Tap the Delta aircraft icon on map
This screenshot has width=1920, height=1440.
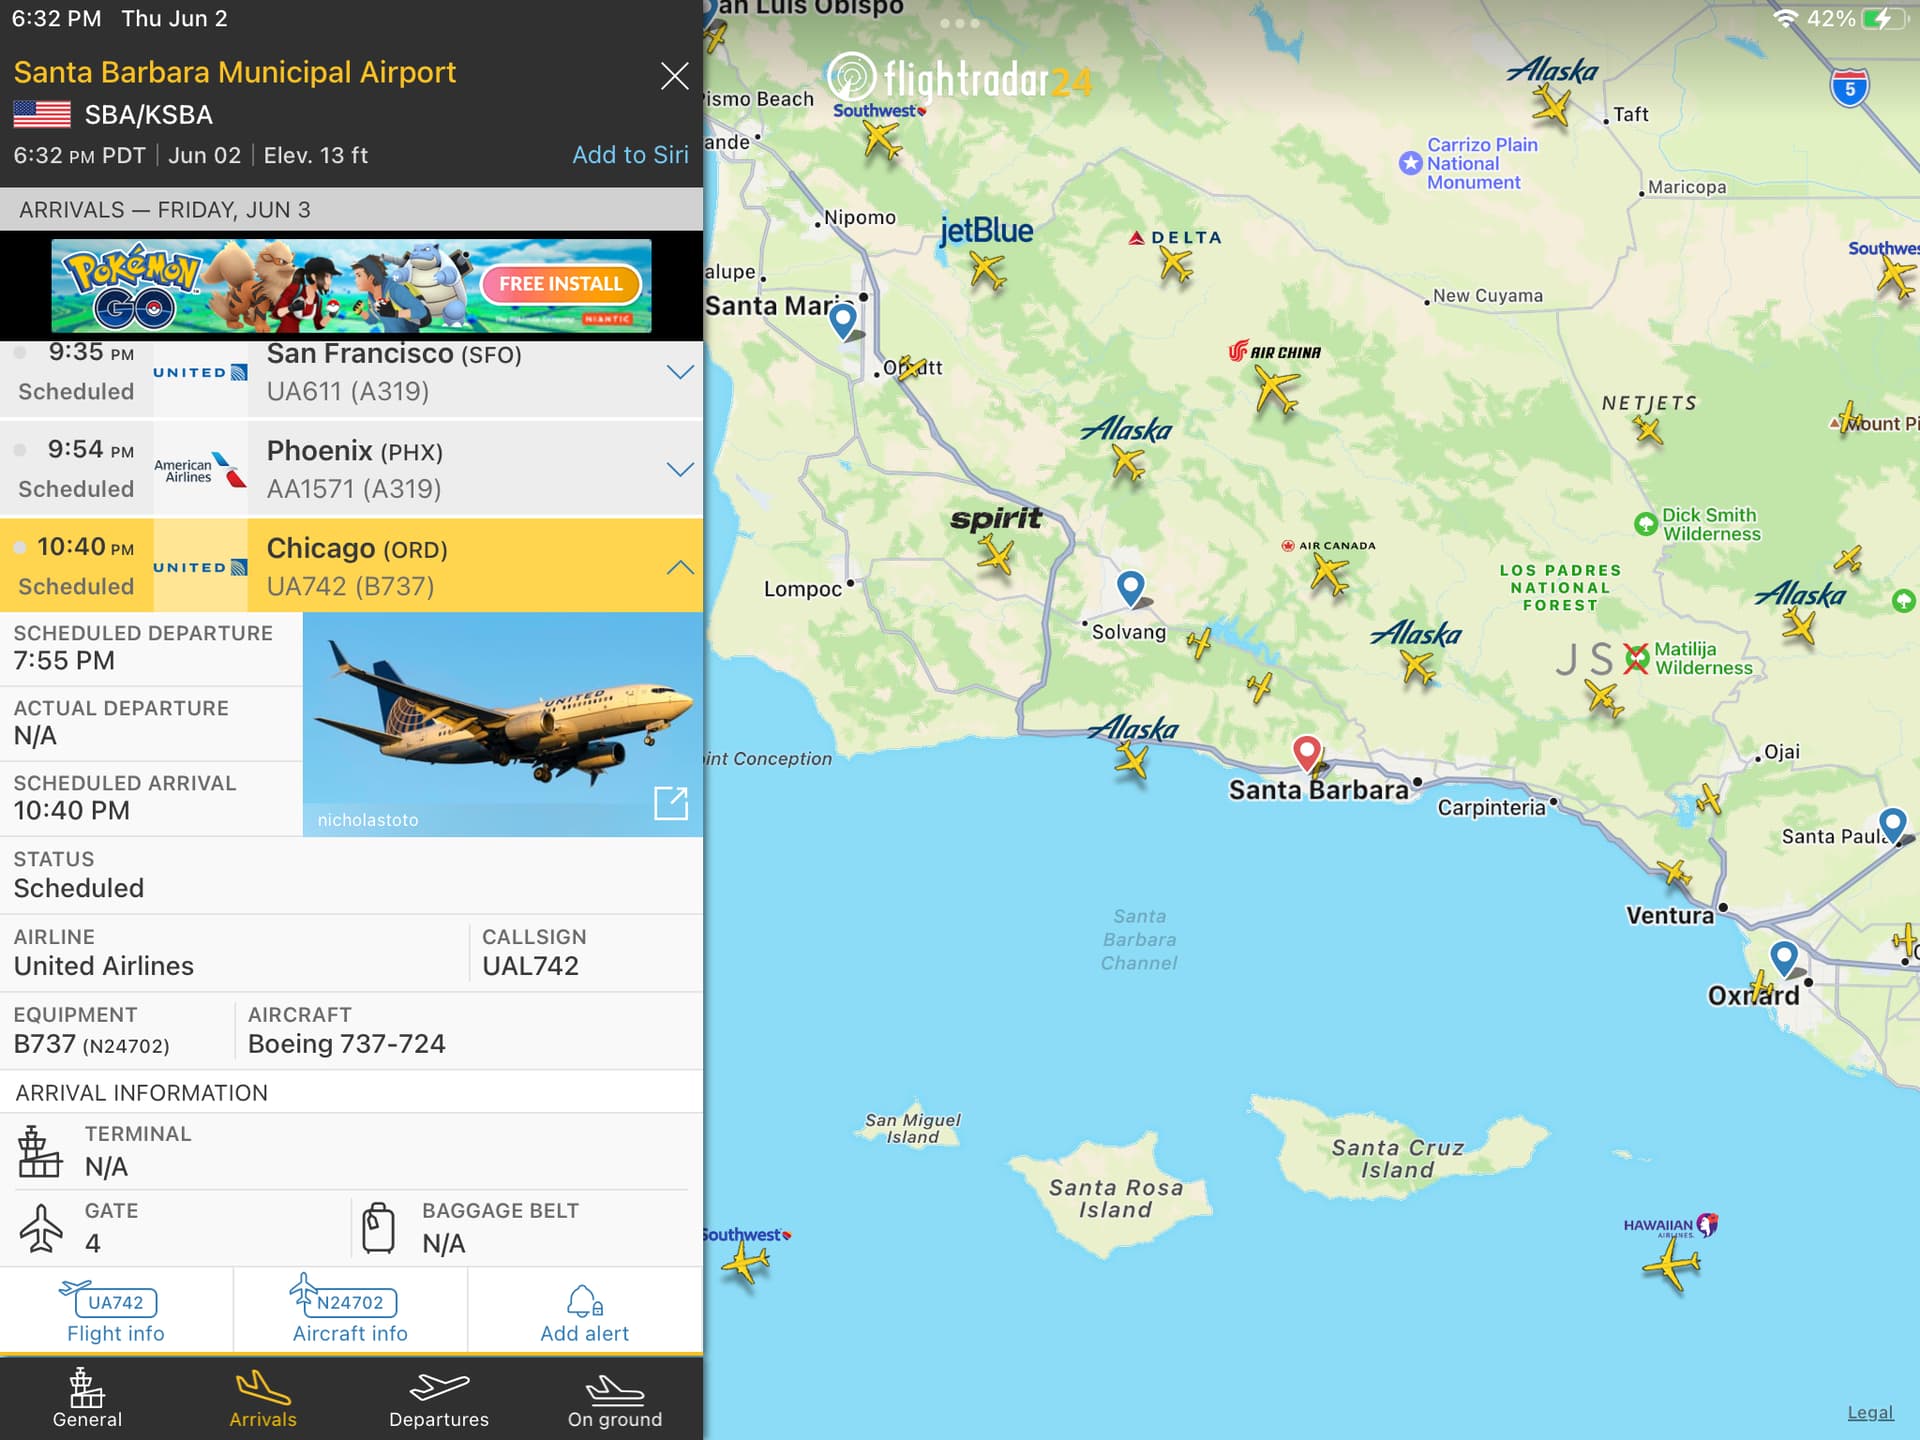tap(1176, 265)
